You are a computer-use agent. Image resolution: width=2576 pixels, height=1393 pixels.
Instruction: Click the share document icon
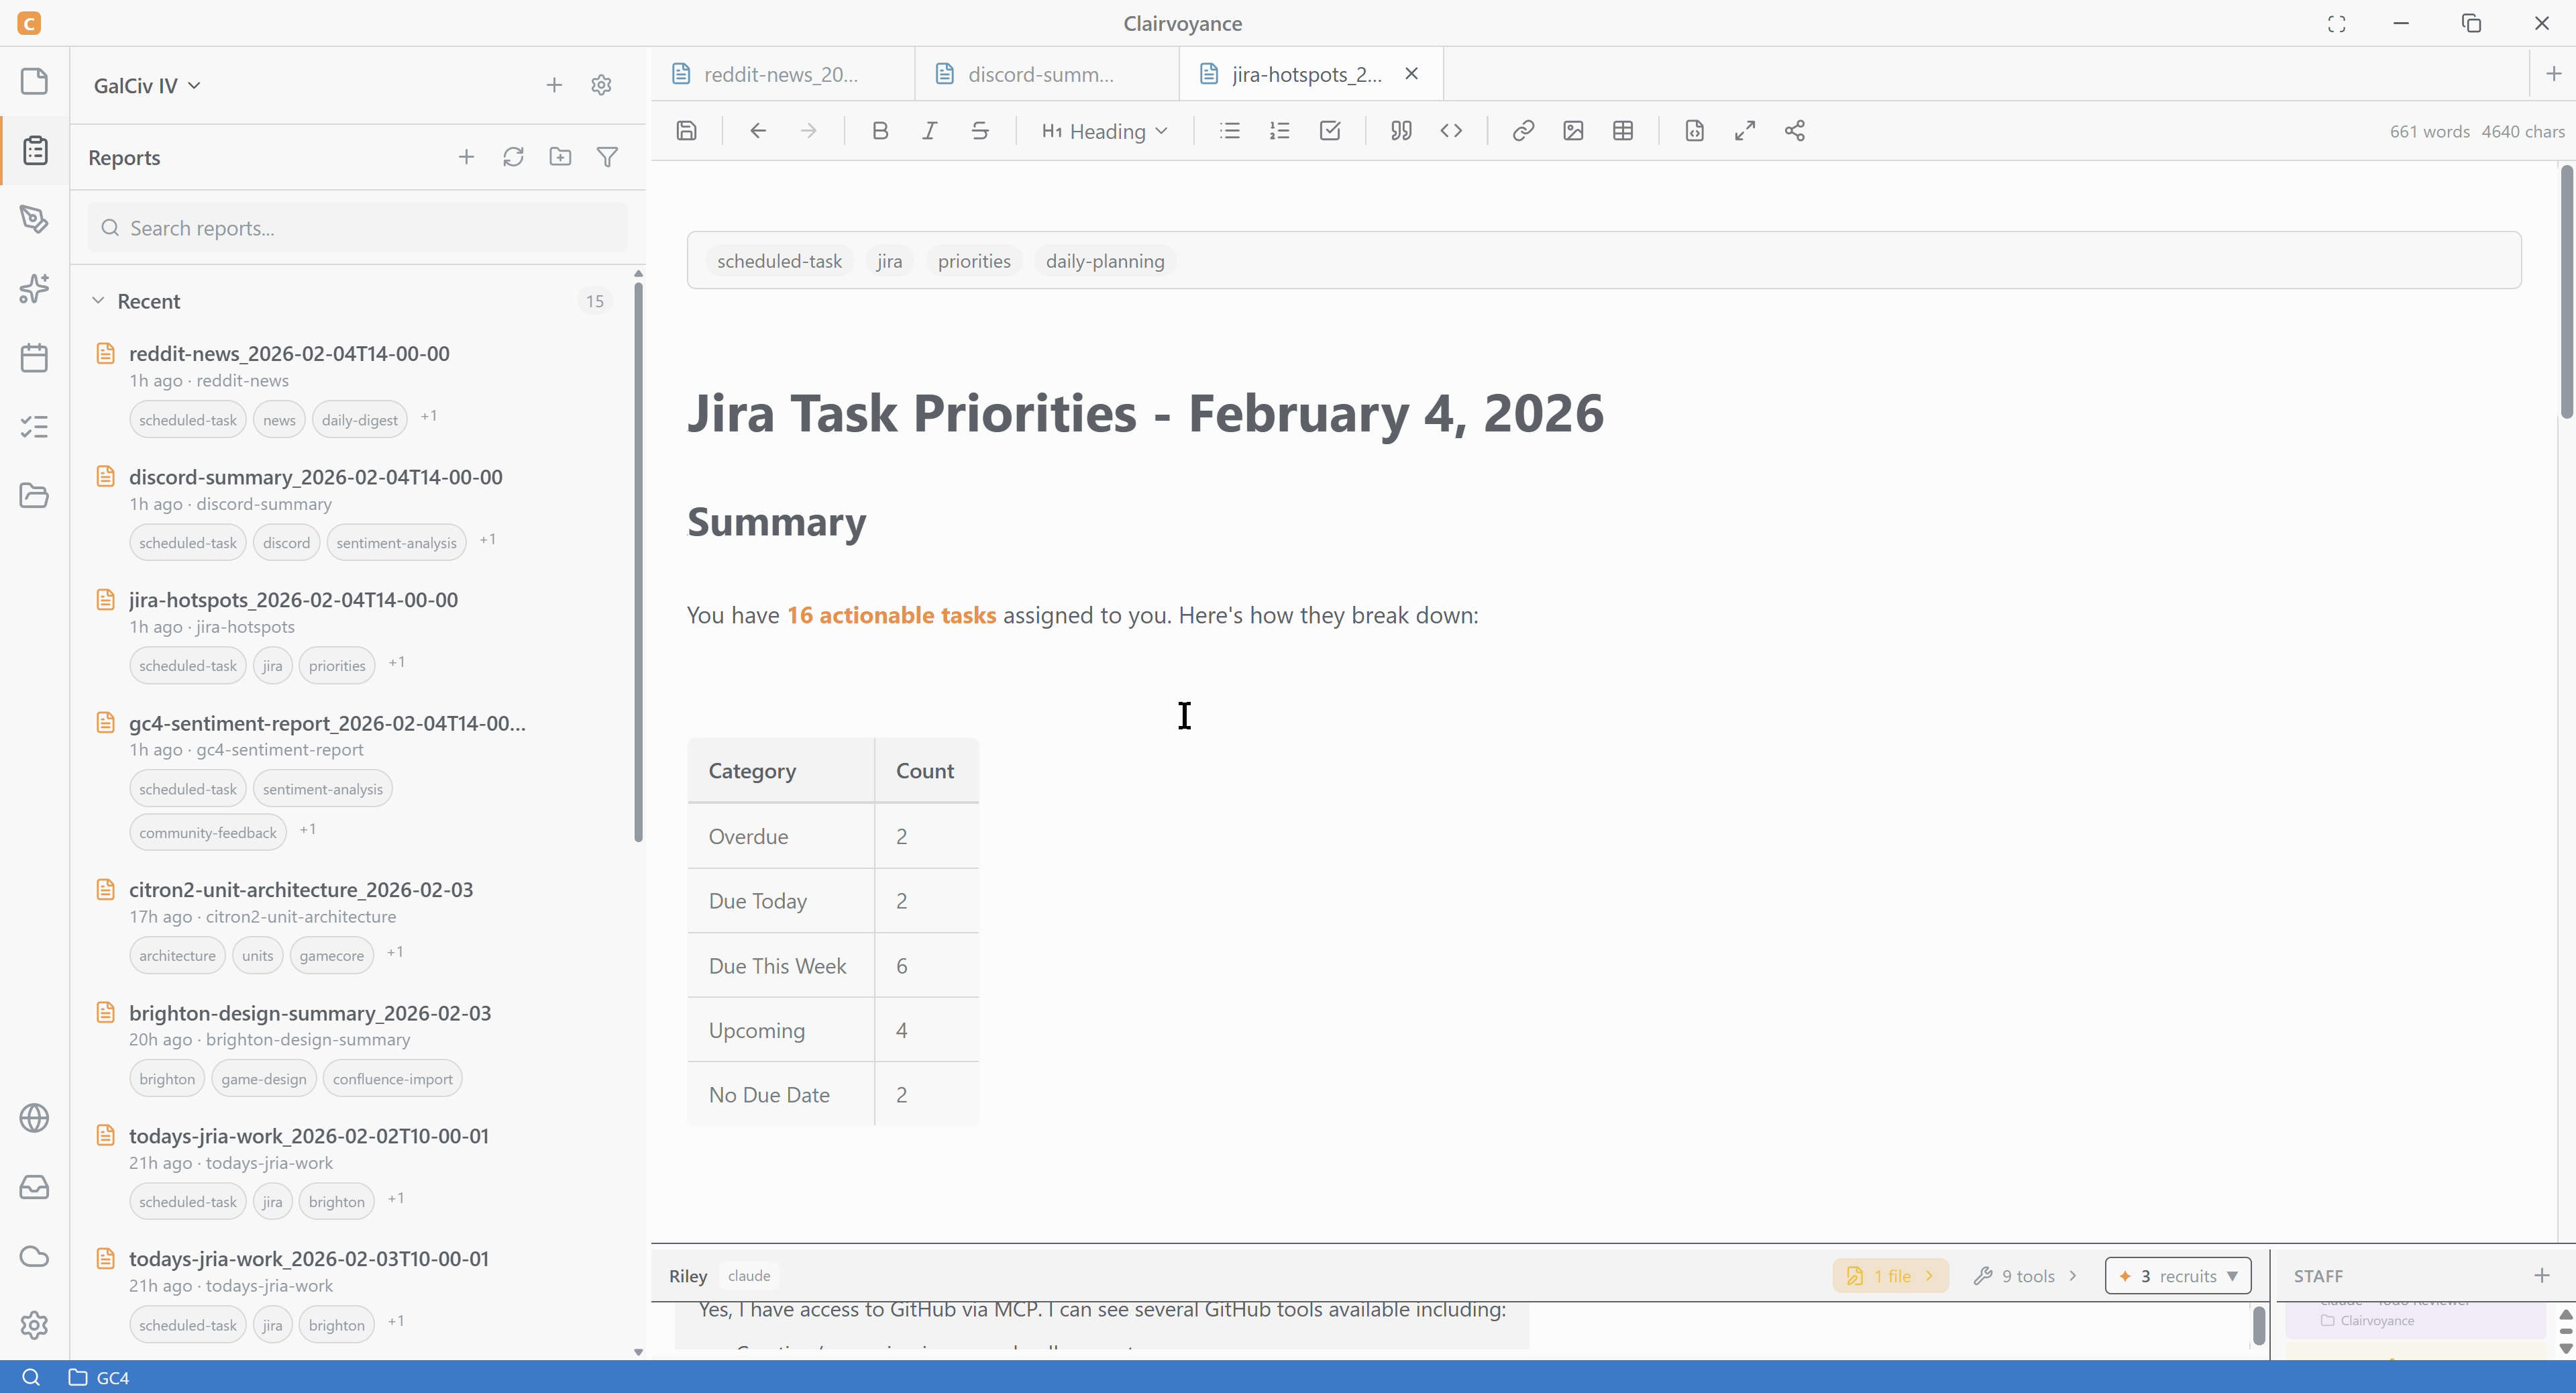tap(1795, 131)
